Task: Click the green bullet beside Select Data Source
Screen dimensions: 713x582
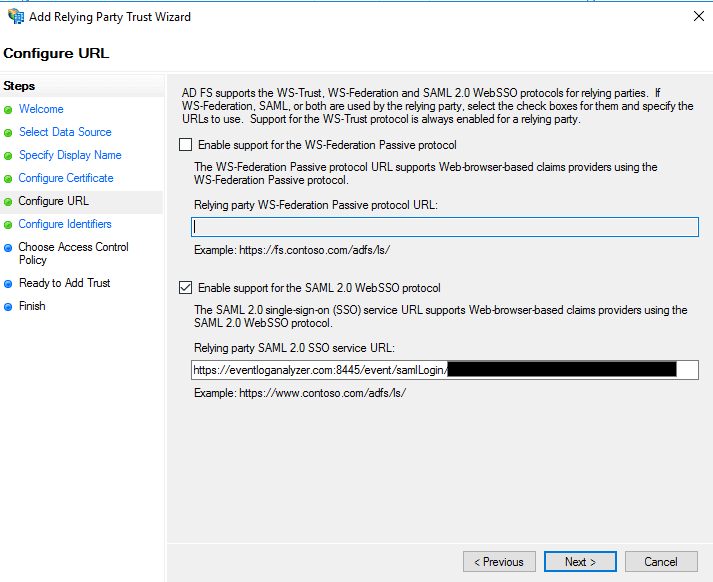Action: click(8, 133)
